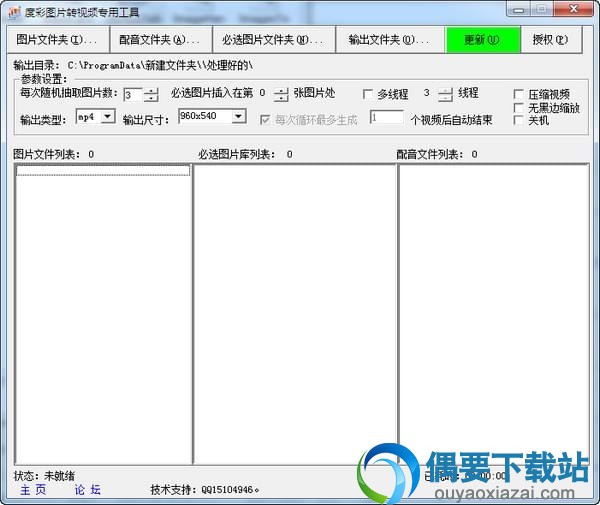This screenshot has width=600, height=505.
Task: Decrease the 每次随机抽取图片数 value with down arrow
Action: [152, 98]
